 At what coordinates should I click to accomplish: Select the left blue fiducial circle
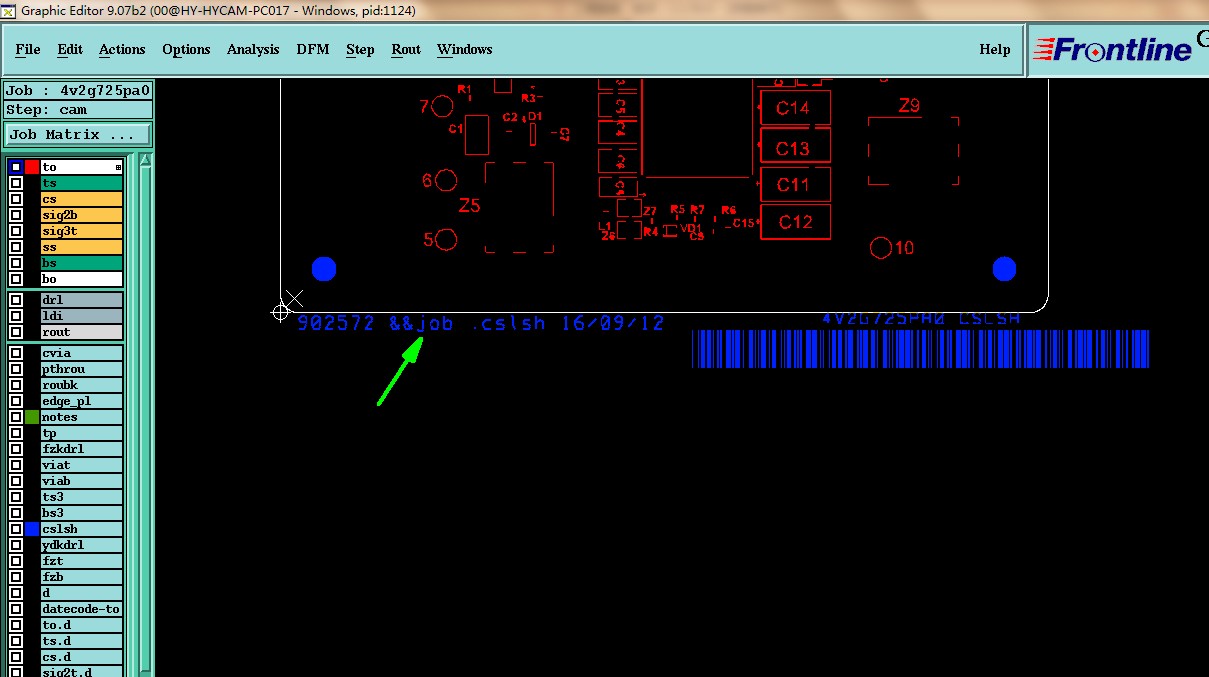[324, 268]
